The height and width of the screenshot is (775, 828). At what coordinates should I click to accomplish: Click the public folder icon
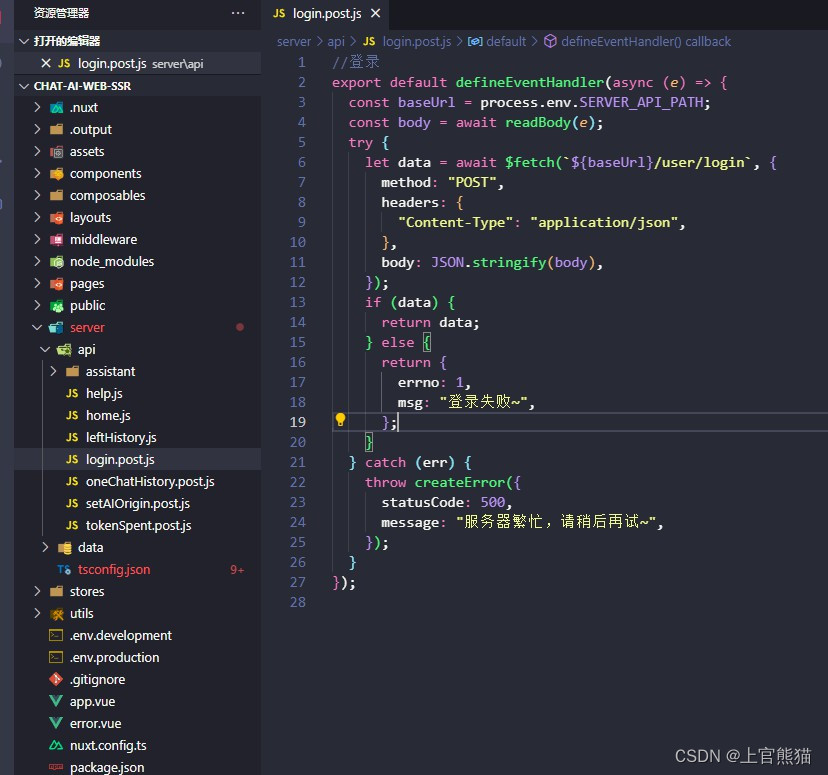[x=57, y=306]
